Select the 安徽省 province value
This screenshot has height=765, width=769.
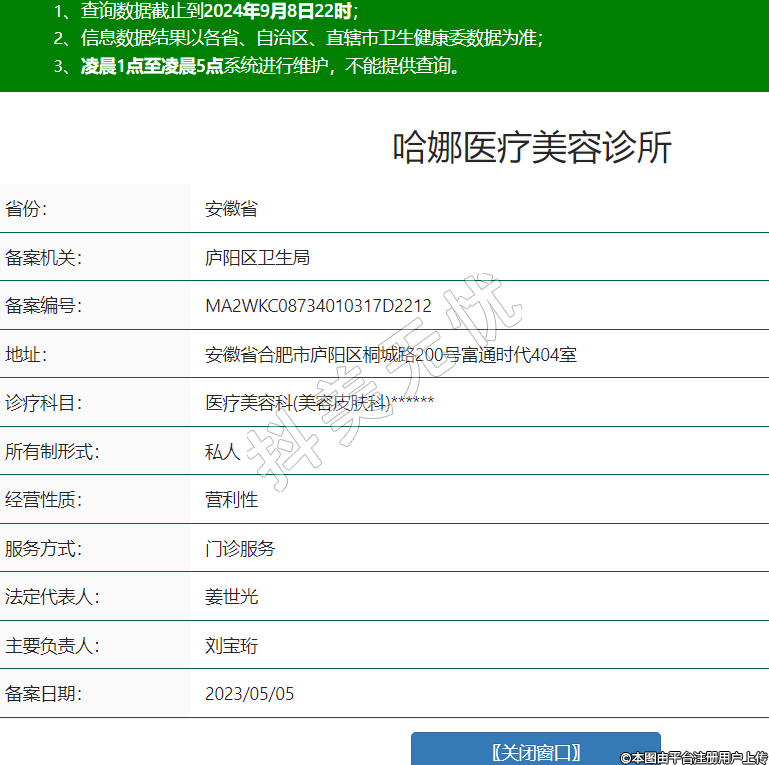[x=231, y=209]
